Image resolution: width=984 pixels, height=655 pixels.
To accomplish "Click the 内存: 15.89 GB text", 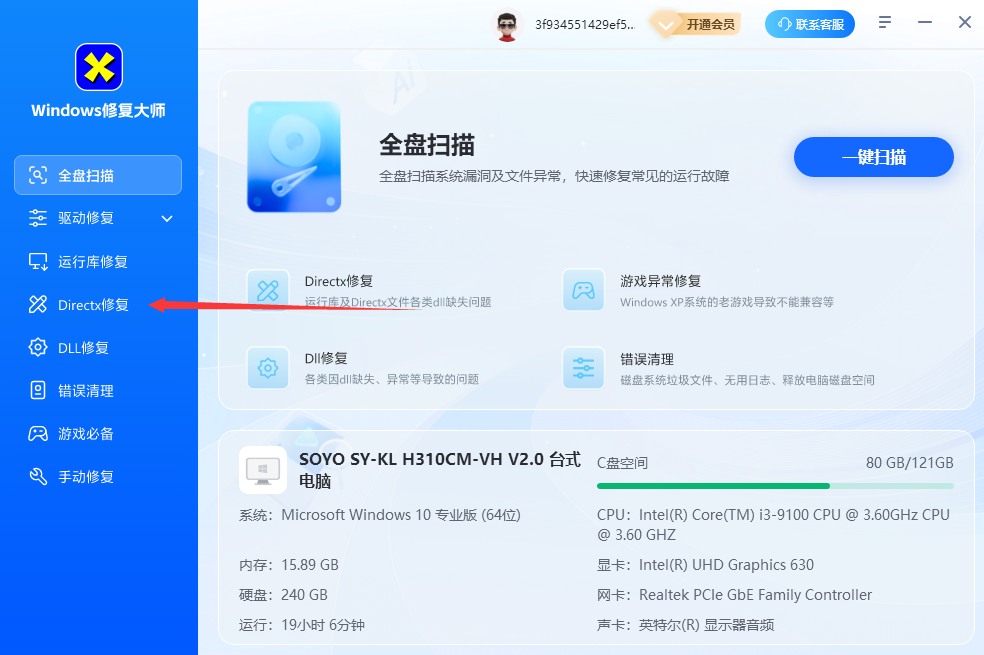I will point(289,565).
